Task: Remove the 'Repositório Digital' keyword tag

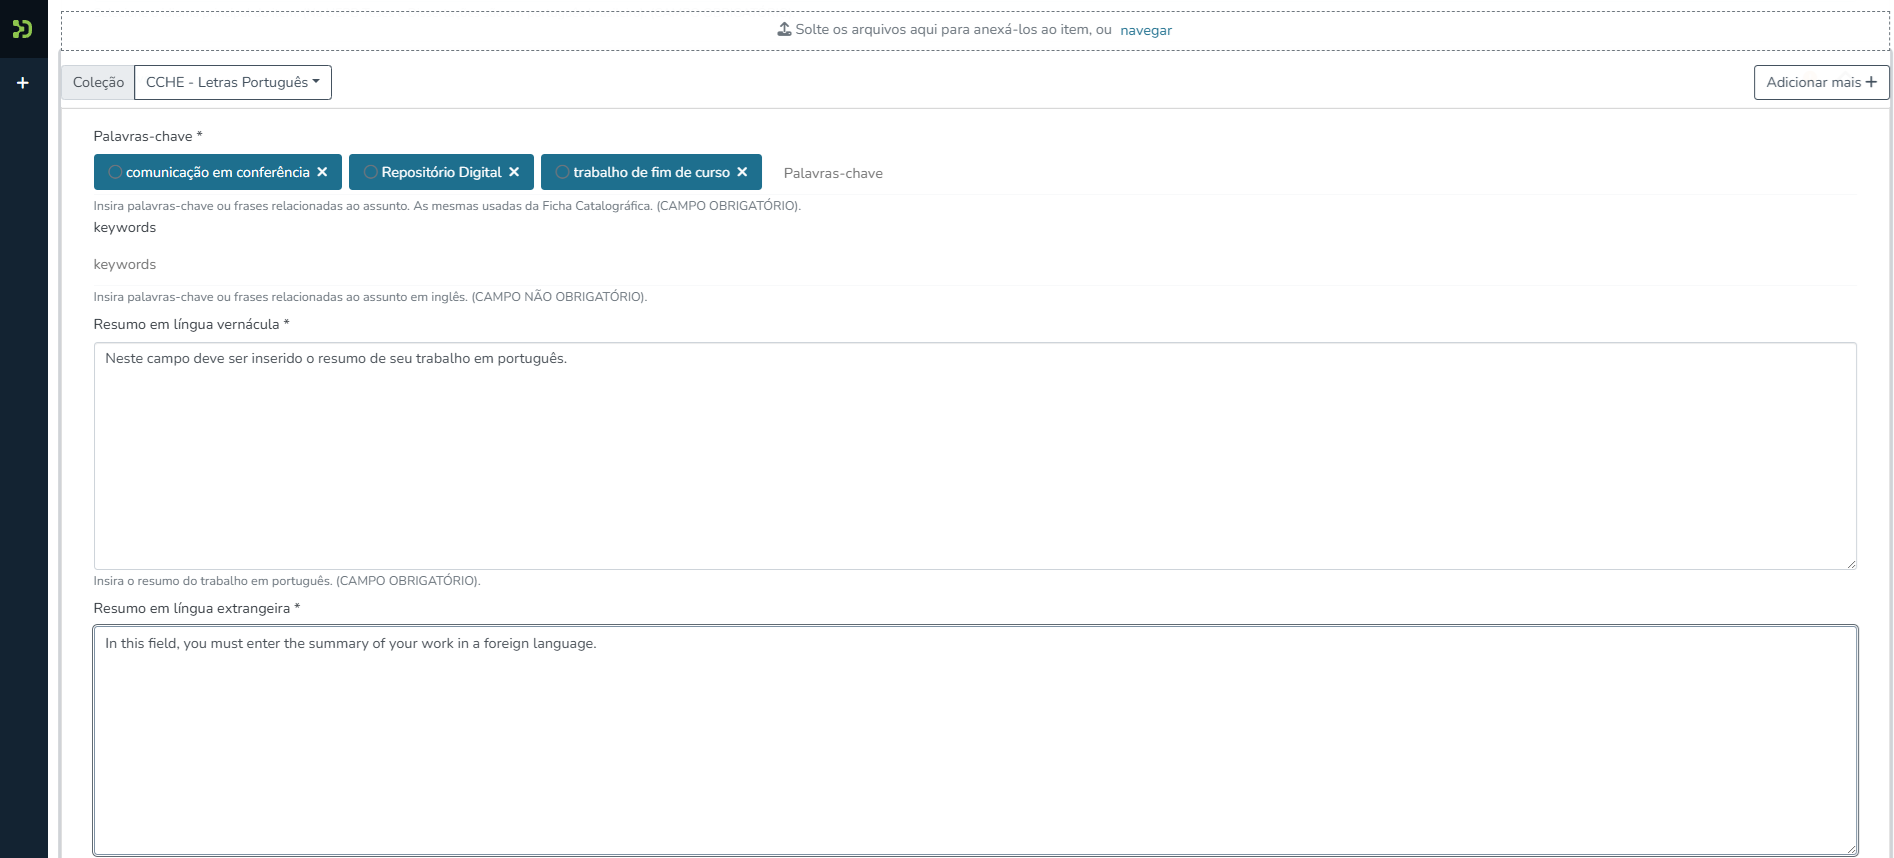Action: coord(514,172)
